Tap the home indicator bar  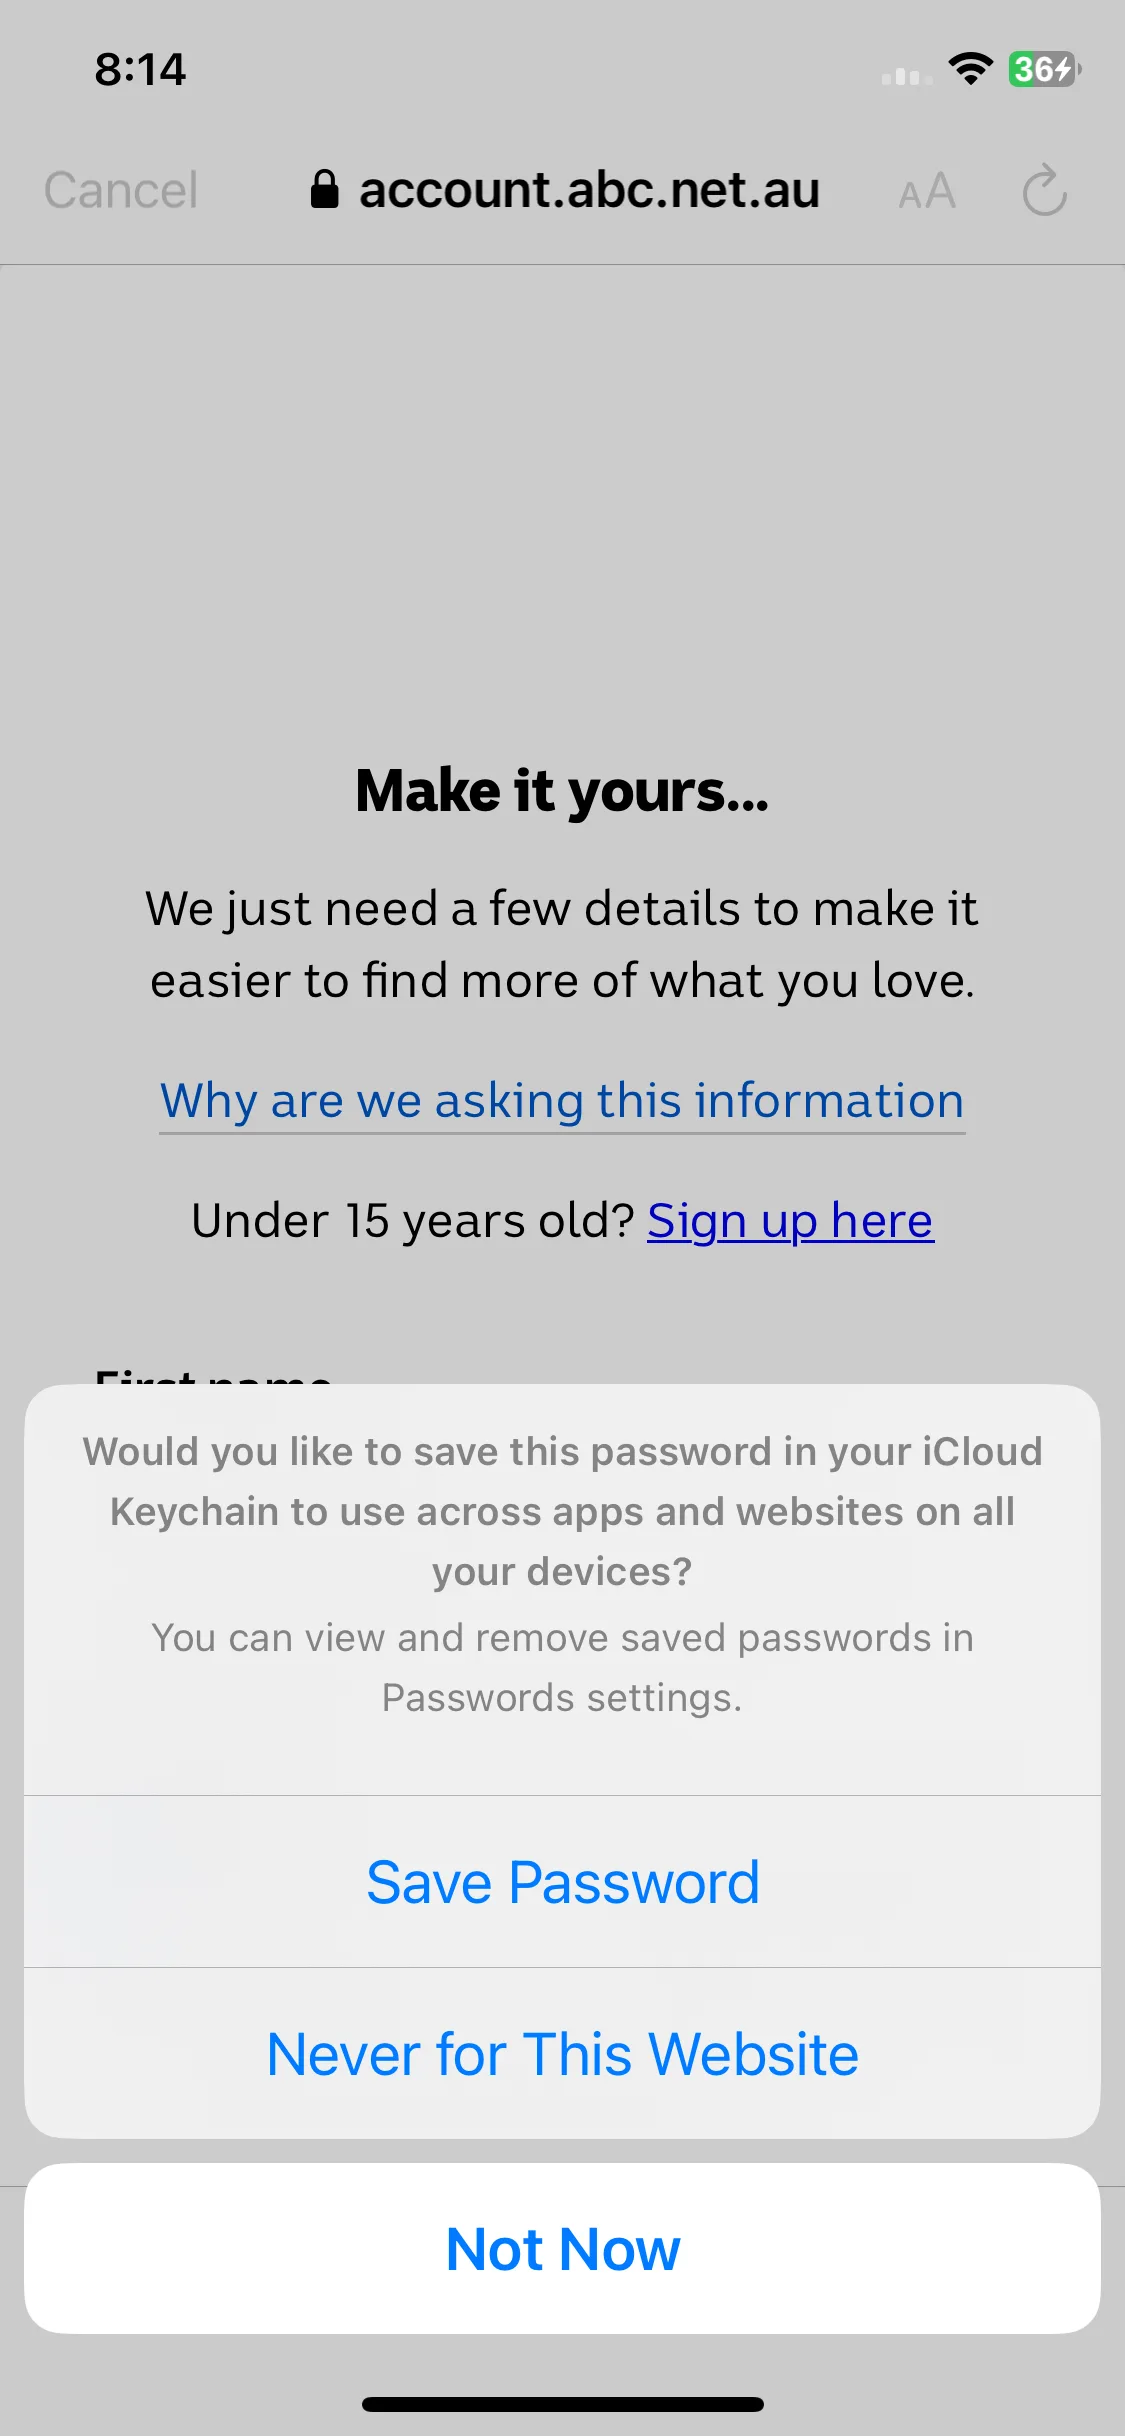click(563, 2404)
